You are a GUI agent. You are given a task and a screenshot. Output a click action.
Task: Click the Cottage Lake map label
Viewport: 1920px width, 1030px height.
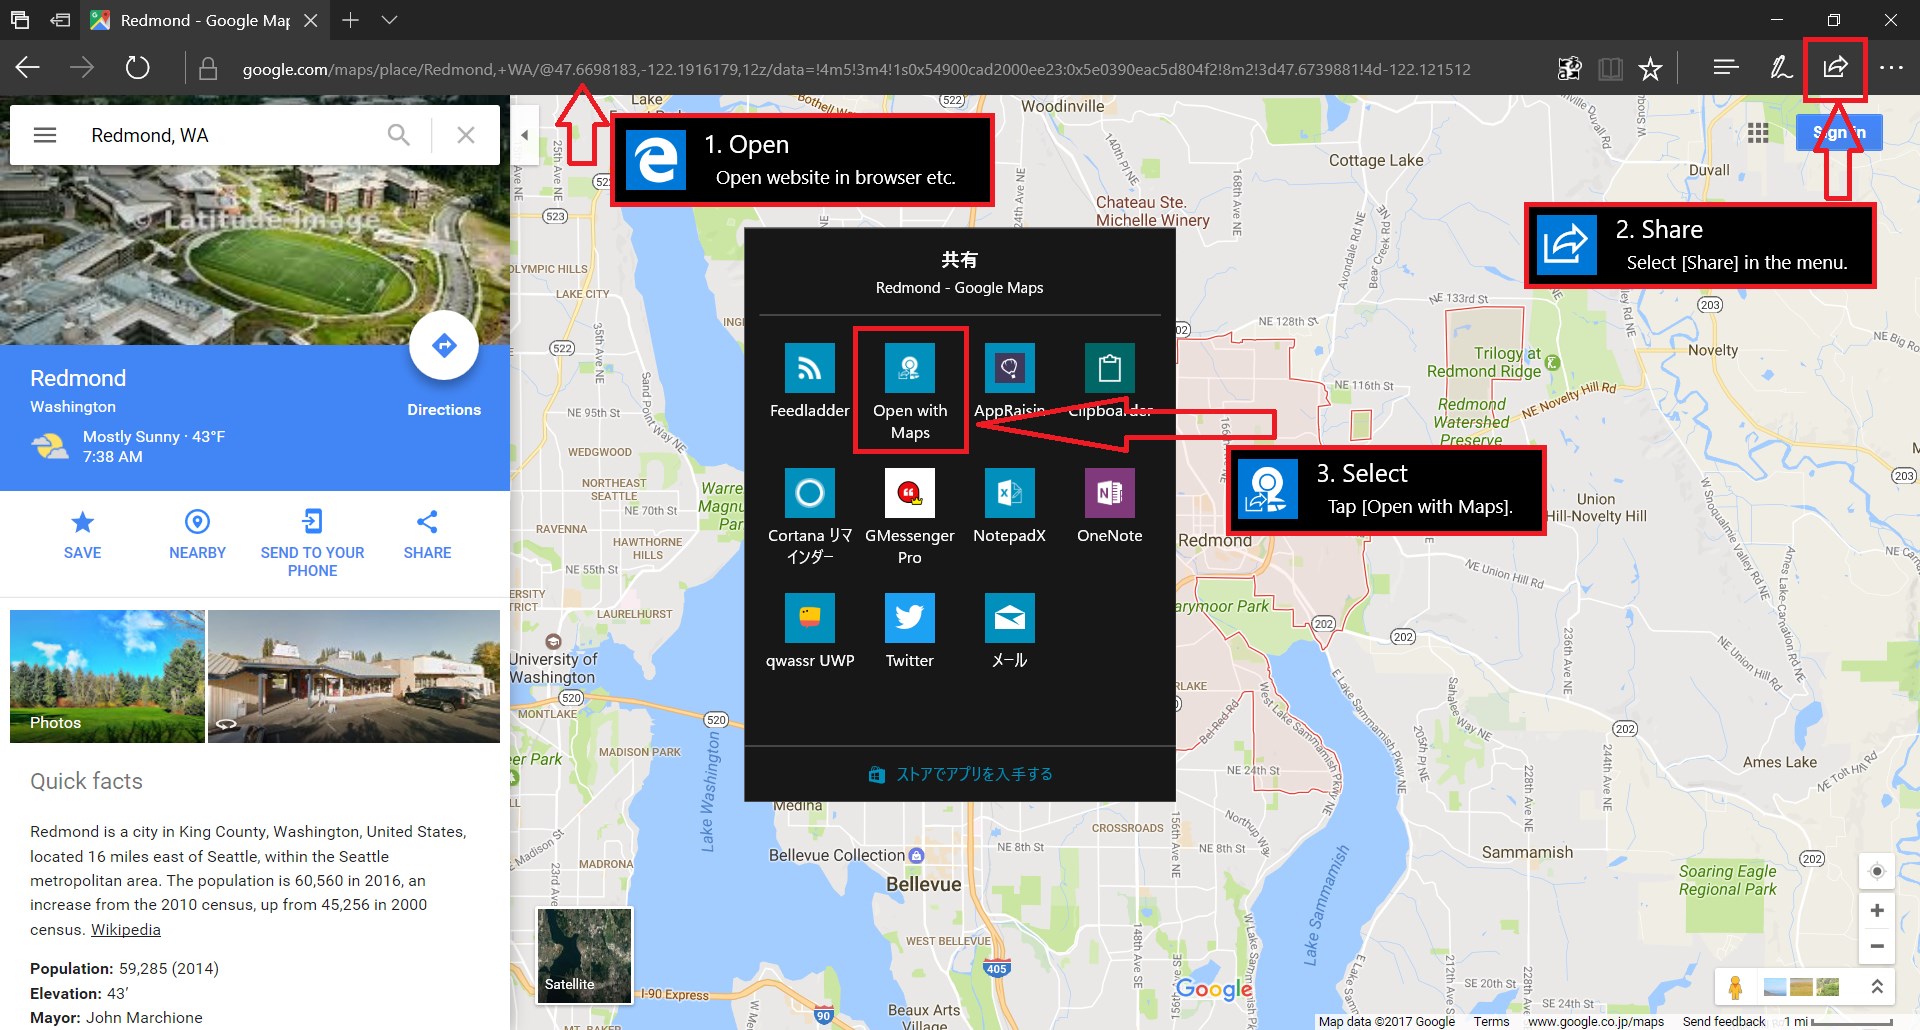click(x=1376, y=160)
